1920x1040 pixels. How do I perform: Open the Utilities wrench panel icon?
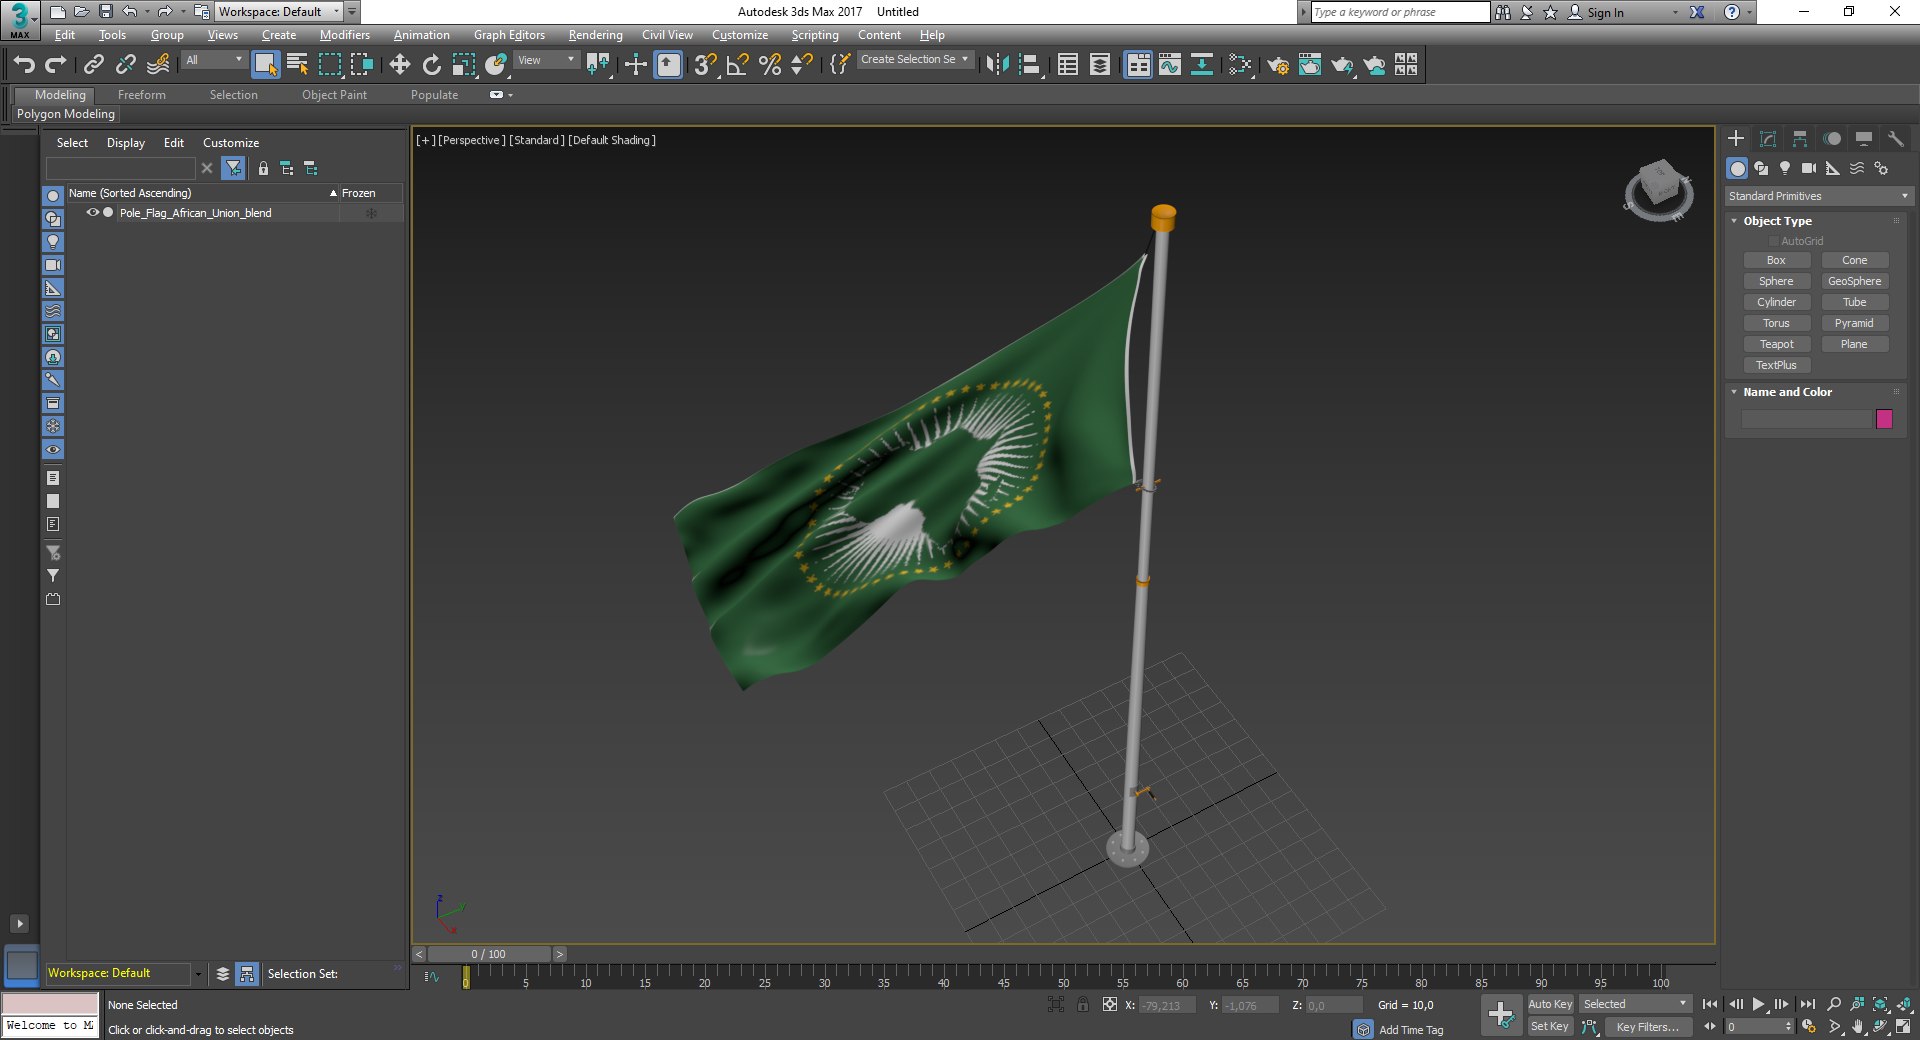click(1895, 139)
